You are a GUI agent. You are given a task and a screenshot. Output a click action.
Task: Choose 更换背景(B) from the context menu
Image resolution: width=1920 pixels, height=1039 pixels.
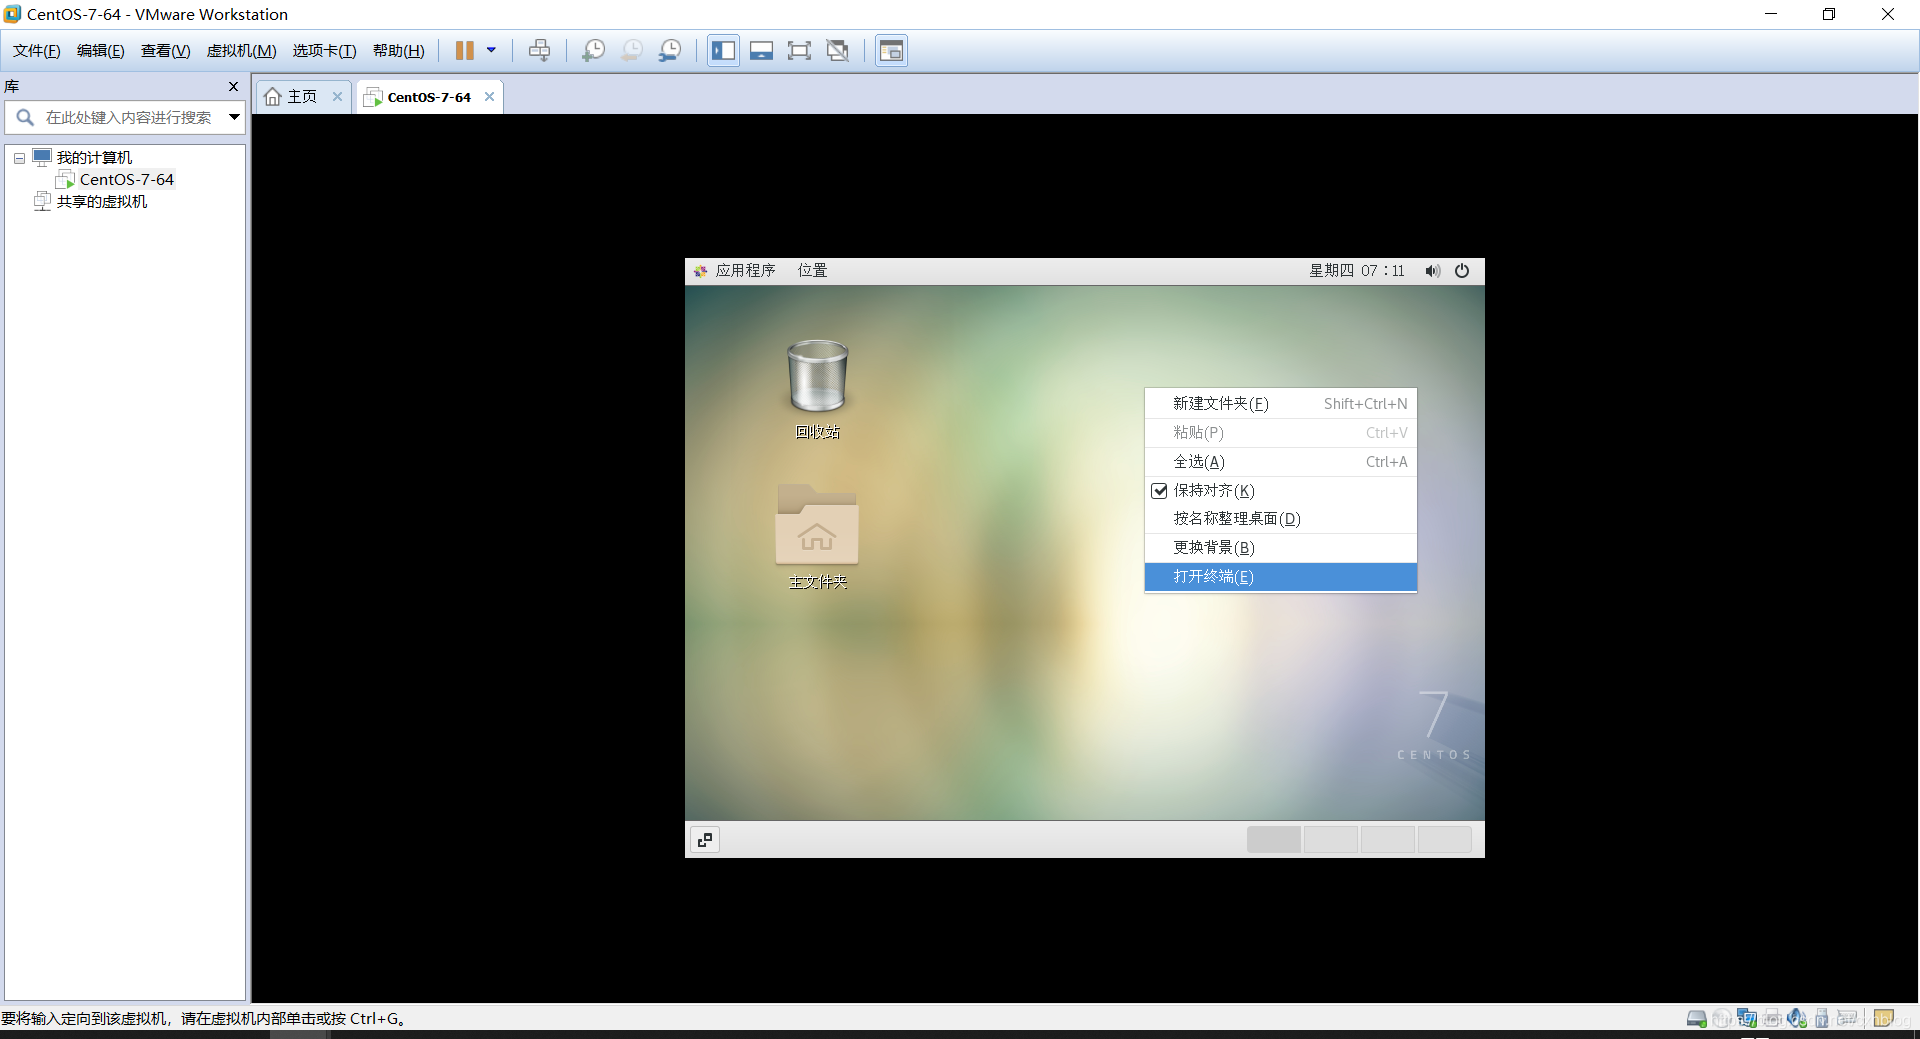pos(1281,548)
